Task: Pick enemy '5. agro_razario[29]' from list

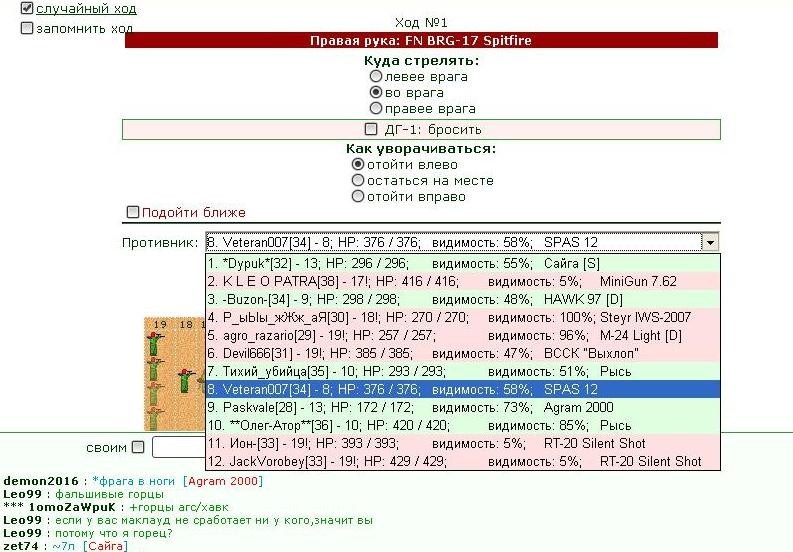Action: point(463,335)
